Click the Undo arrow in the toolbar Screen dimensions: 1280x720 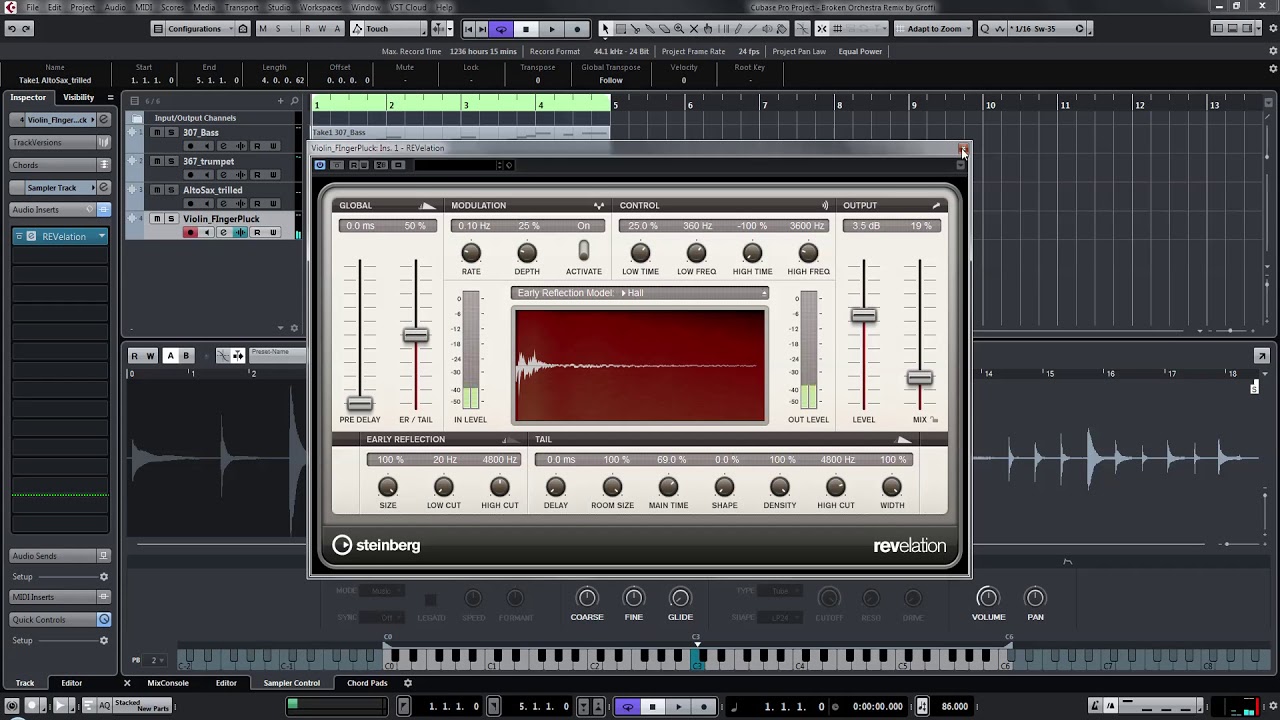(x=11, y=29)
